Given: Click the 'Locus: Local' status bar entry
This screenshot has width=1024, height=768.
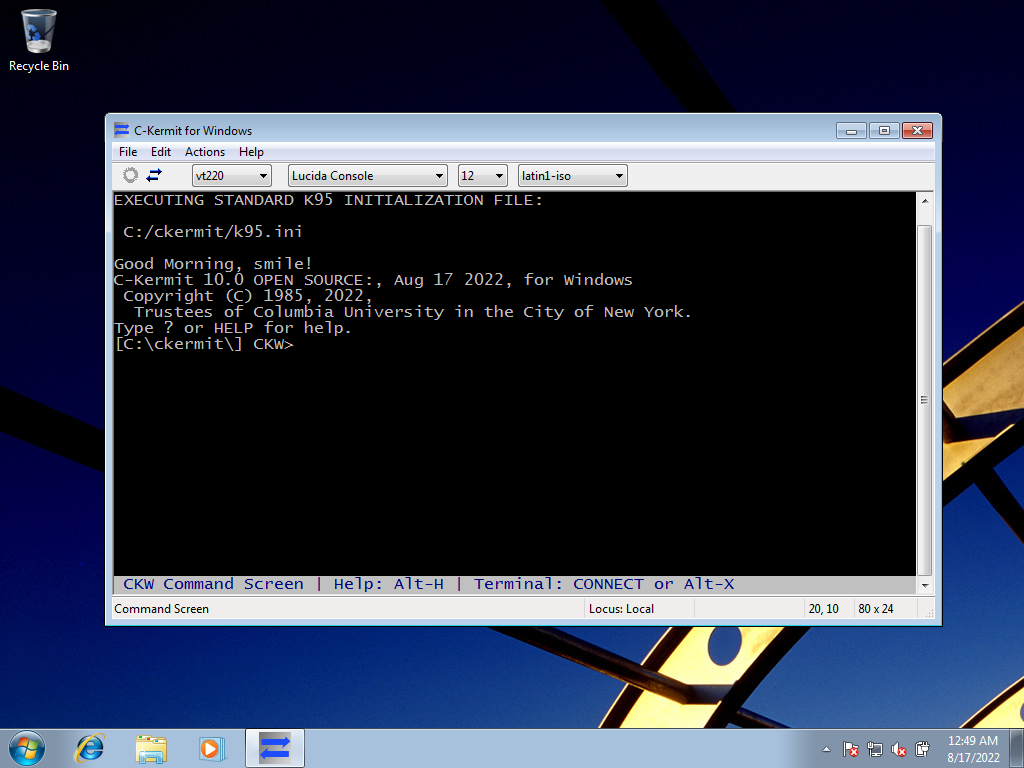Looking at the screenshot, I should coord(621,609).
